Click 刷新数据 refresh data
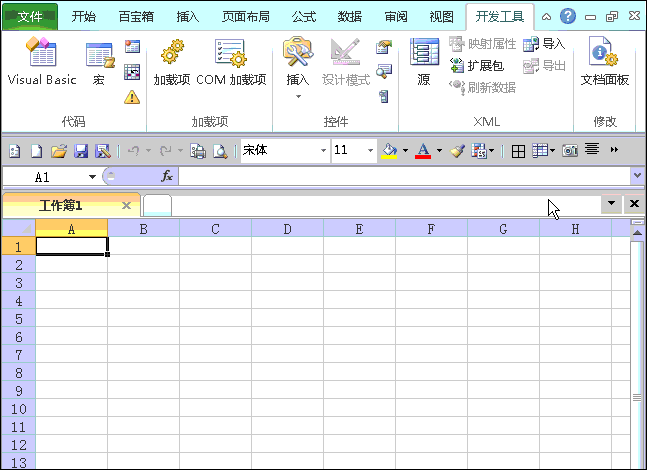Image resolution: width=647 pixels, height=470 pixels. point(482,87)
